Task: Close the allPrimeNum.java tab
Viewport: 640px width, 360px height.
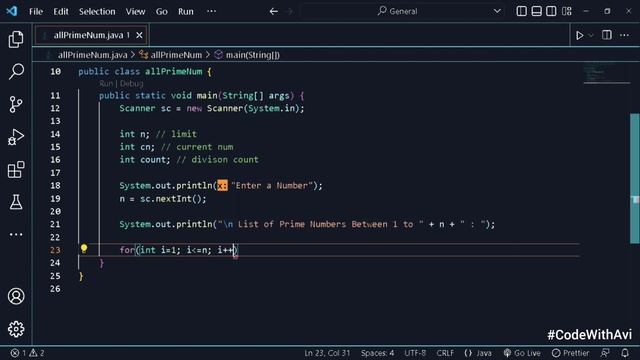Action: click(x=139, y=35)
